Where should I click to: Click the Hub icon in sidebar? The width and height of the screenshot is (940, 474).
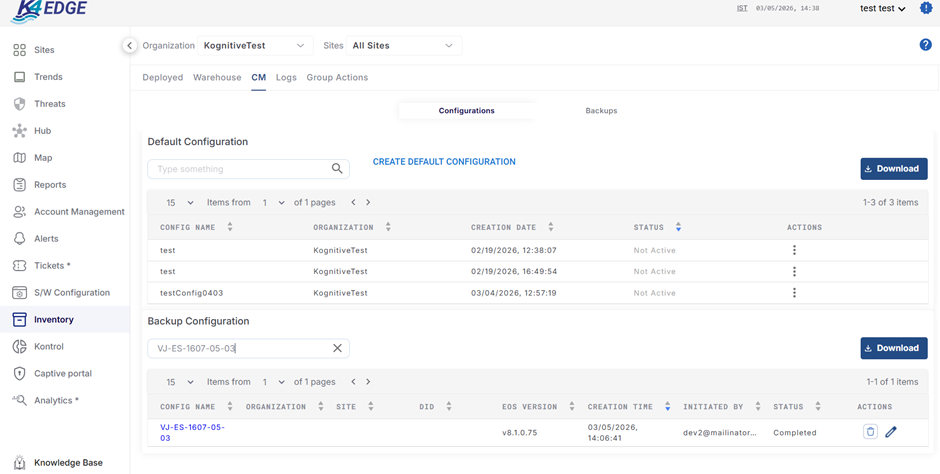[19, 131]
